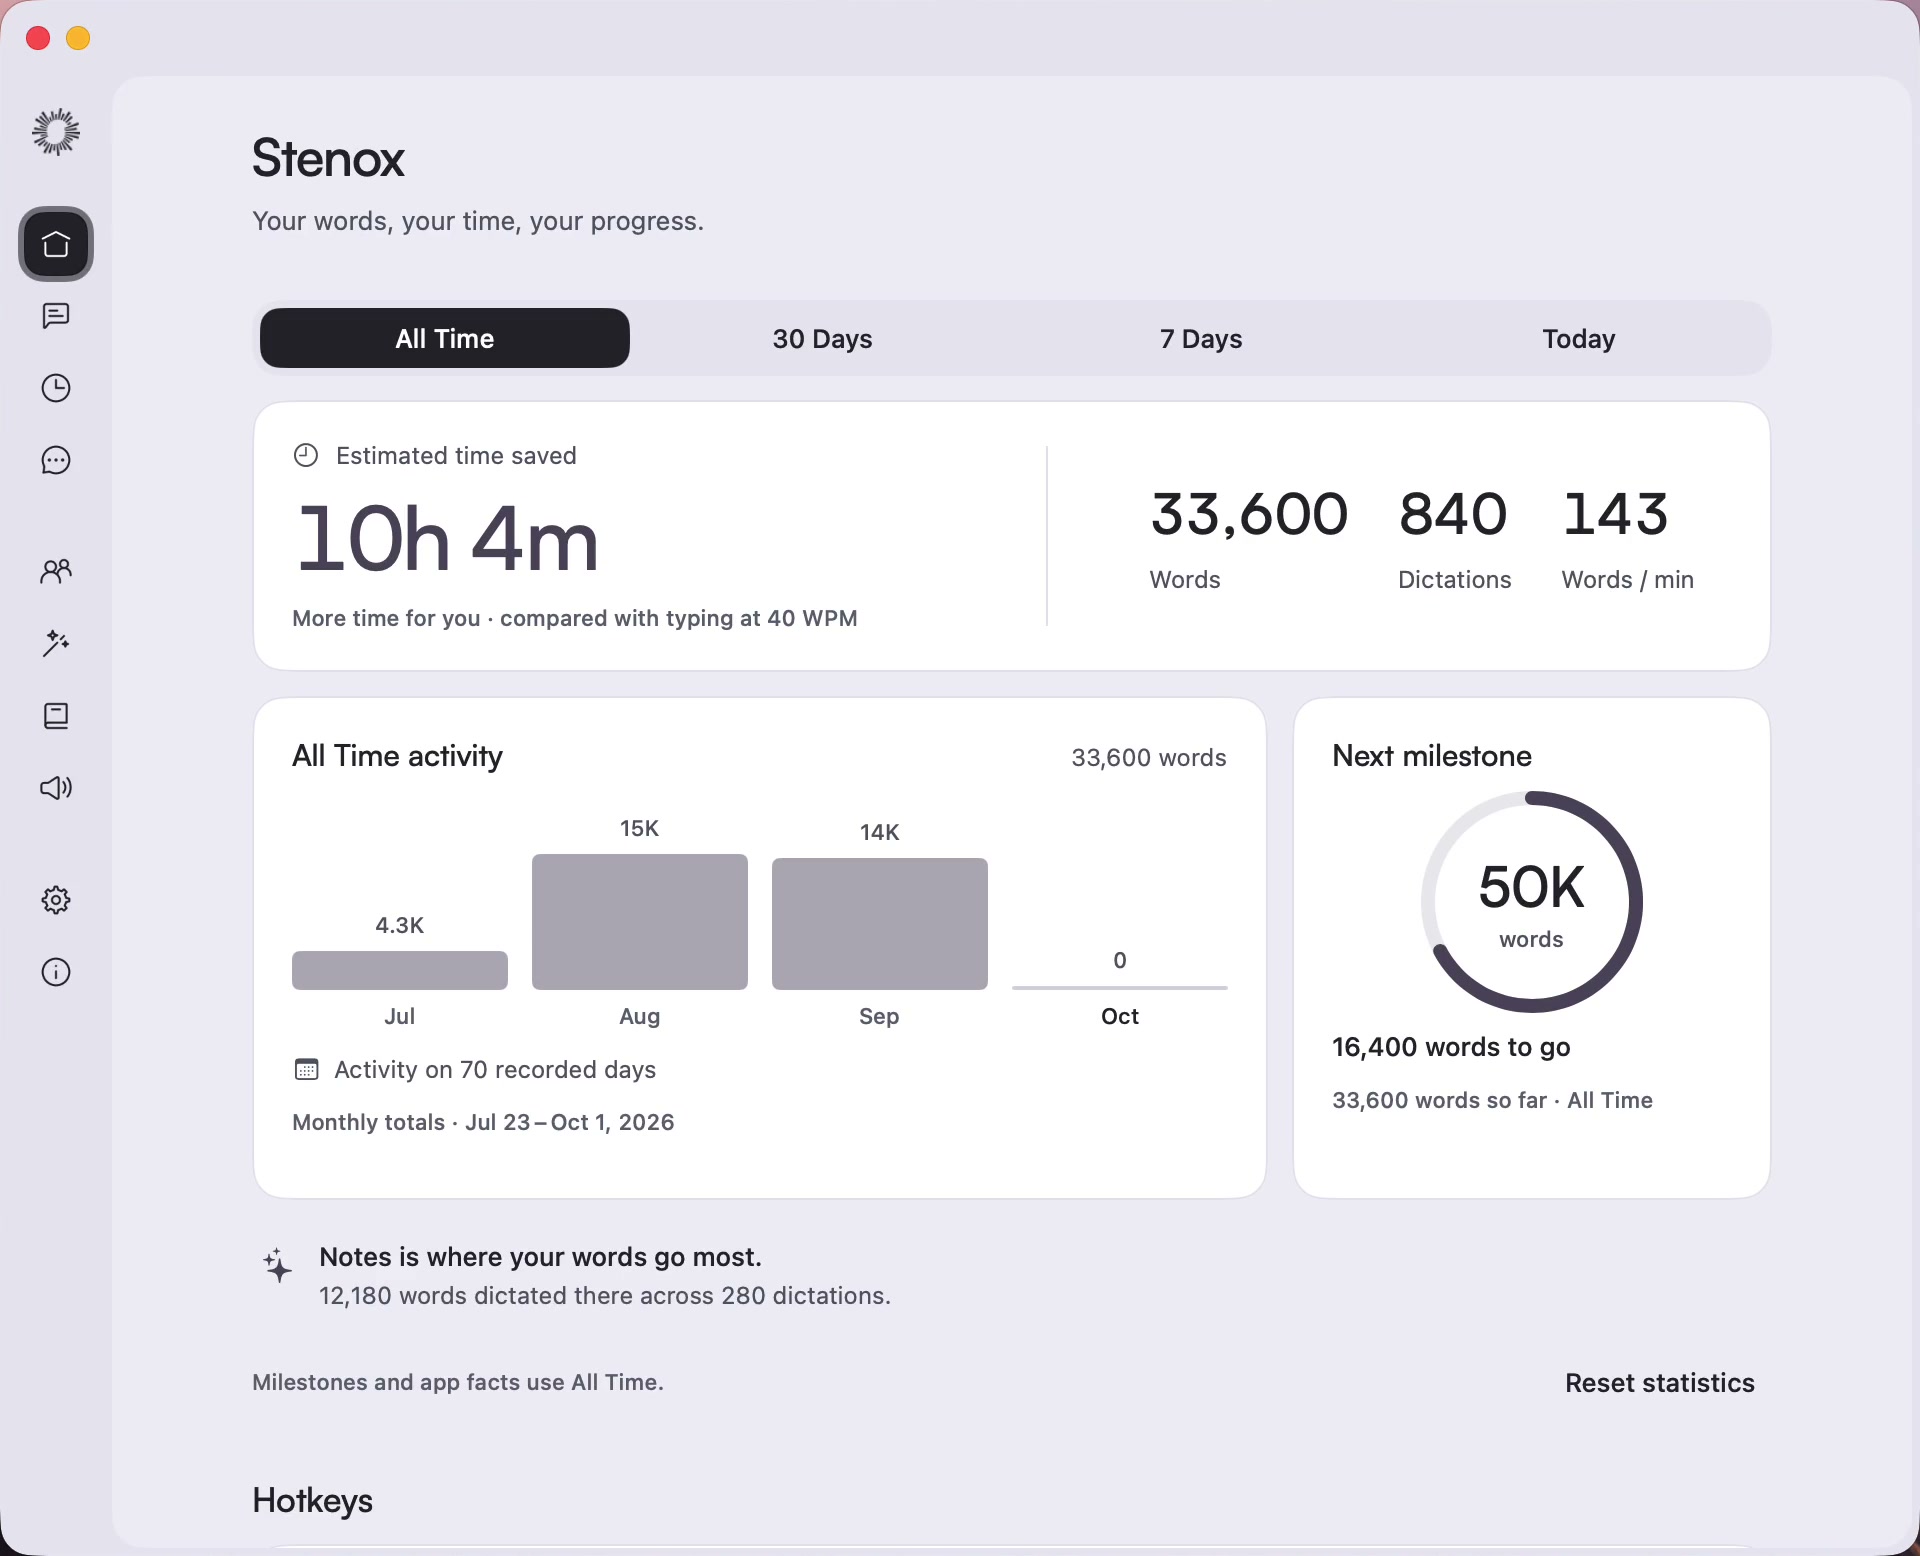
Task: Open the chat bubble icon in sidebar
Action: pyautogui.click(x=56, y=460)
